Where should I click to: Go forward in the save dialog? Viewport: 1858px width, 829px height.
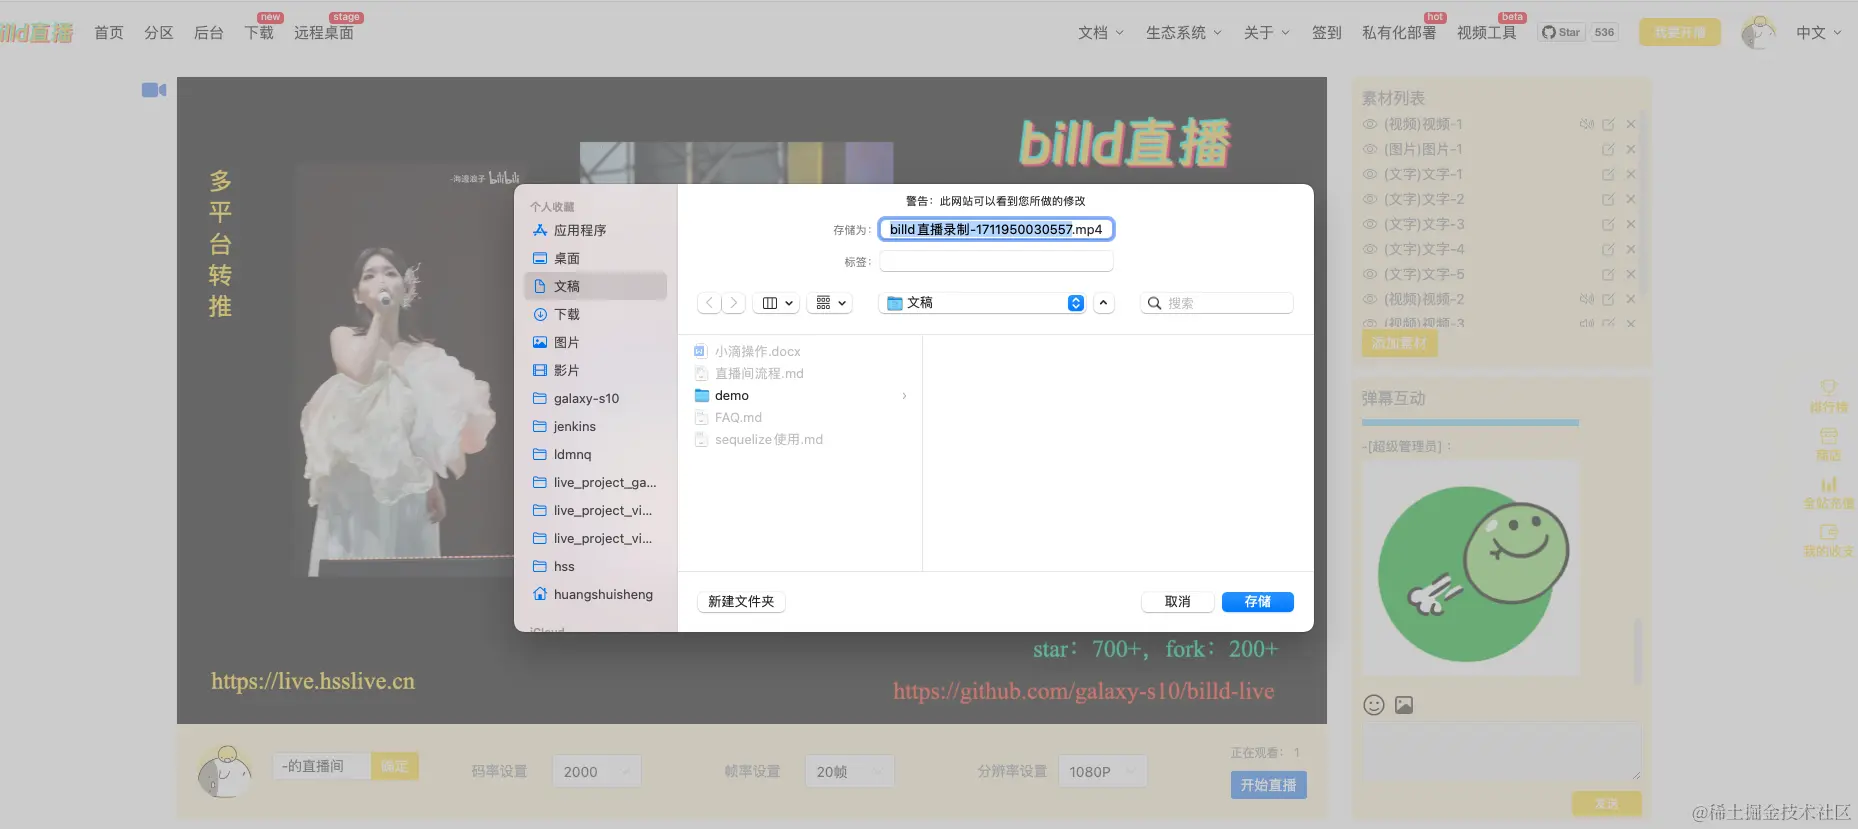tap(734, 303)
